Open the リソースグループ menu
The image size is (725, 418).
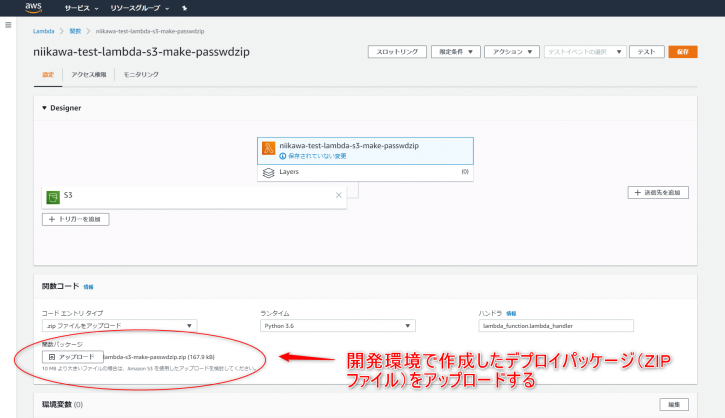coord(140,8)
